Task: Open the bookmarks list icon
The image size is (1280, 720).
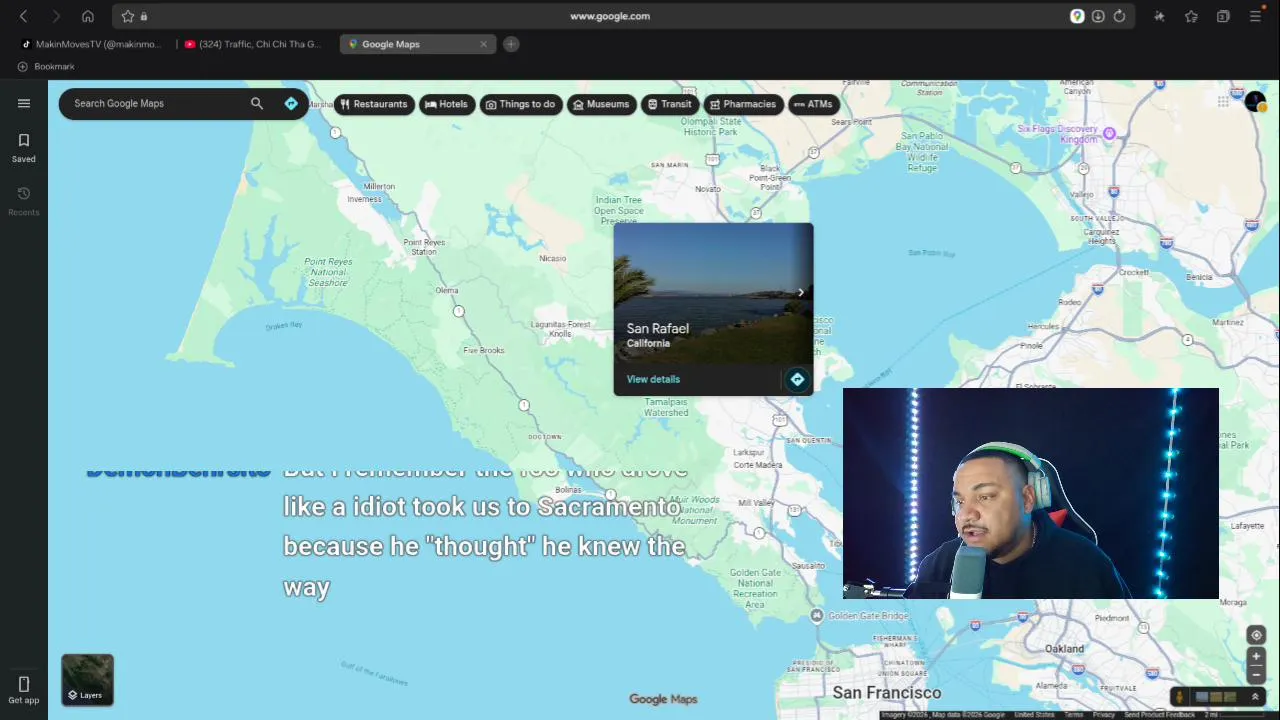Action: [x=1191, y=16]
